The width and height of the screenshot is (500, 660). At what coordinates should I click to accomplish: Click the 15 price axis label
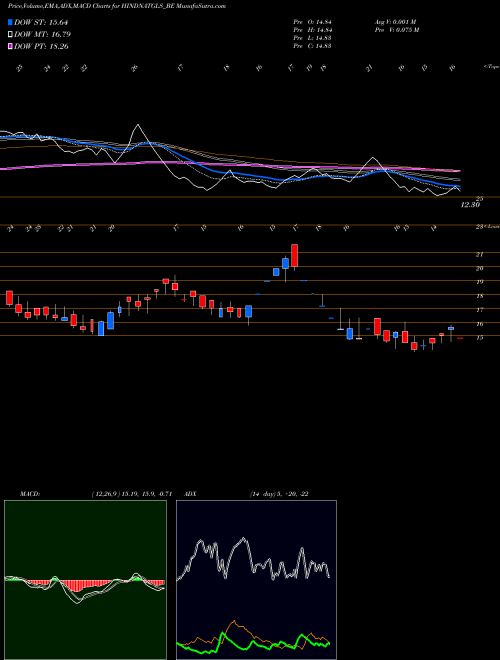coord(479,338)
